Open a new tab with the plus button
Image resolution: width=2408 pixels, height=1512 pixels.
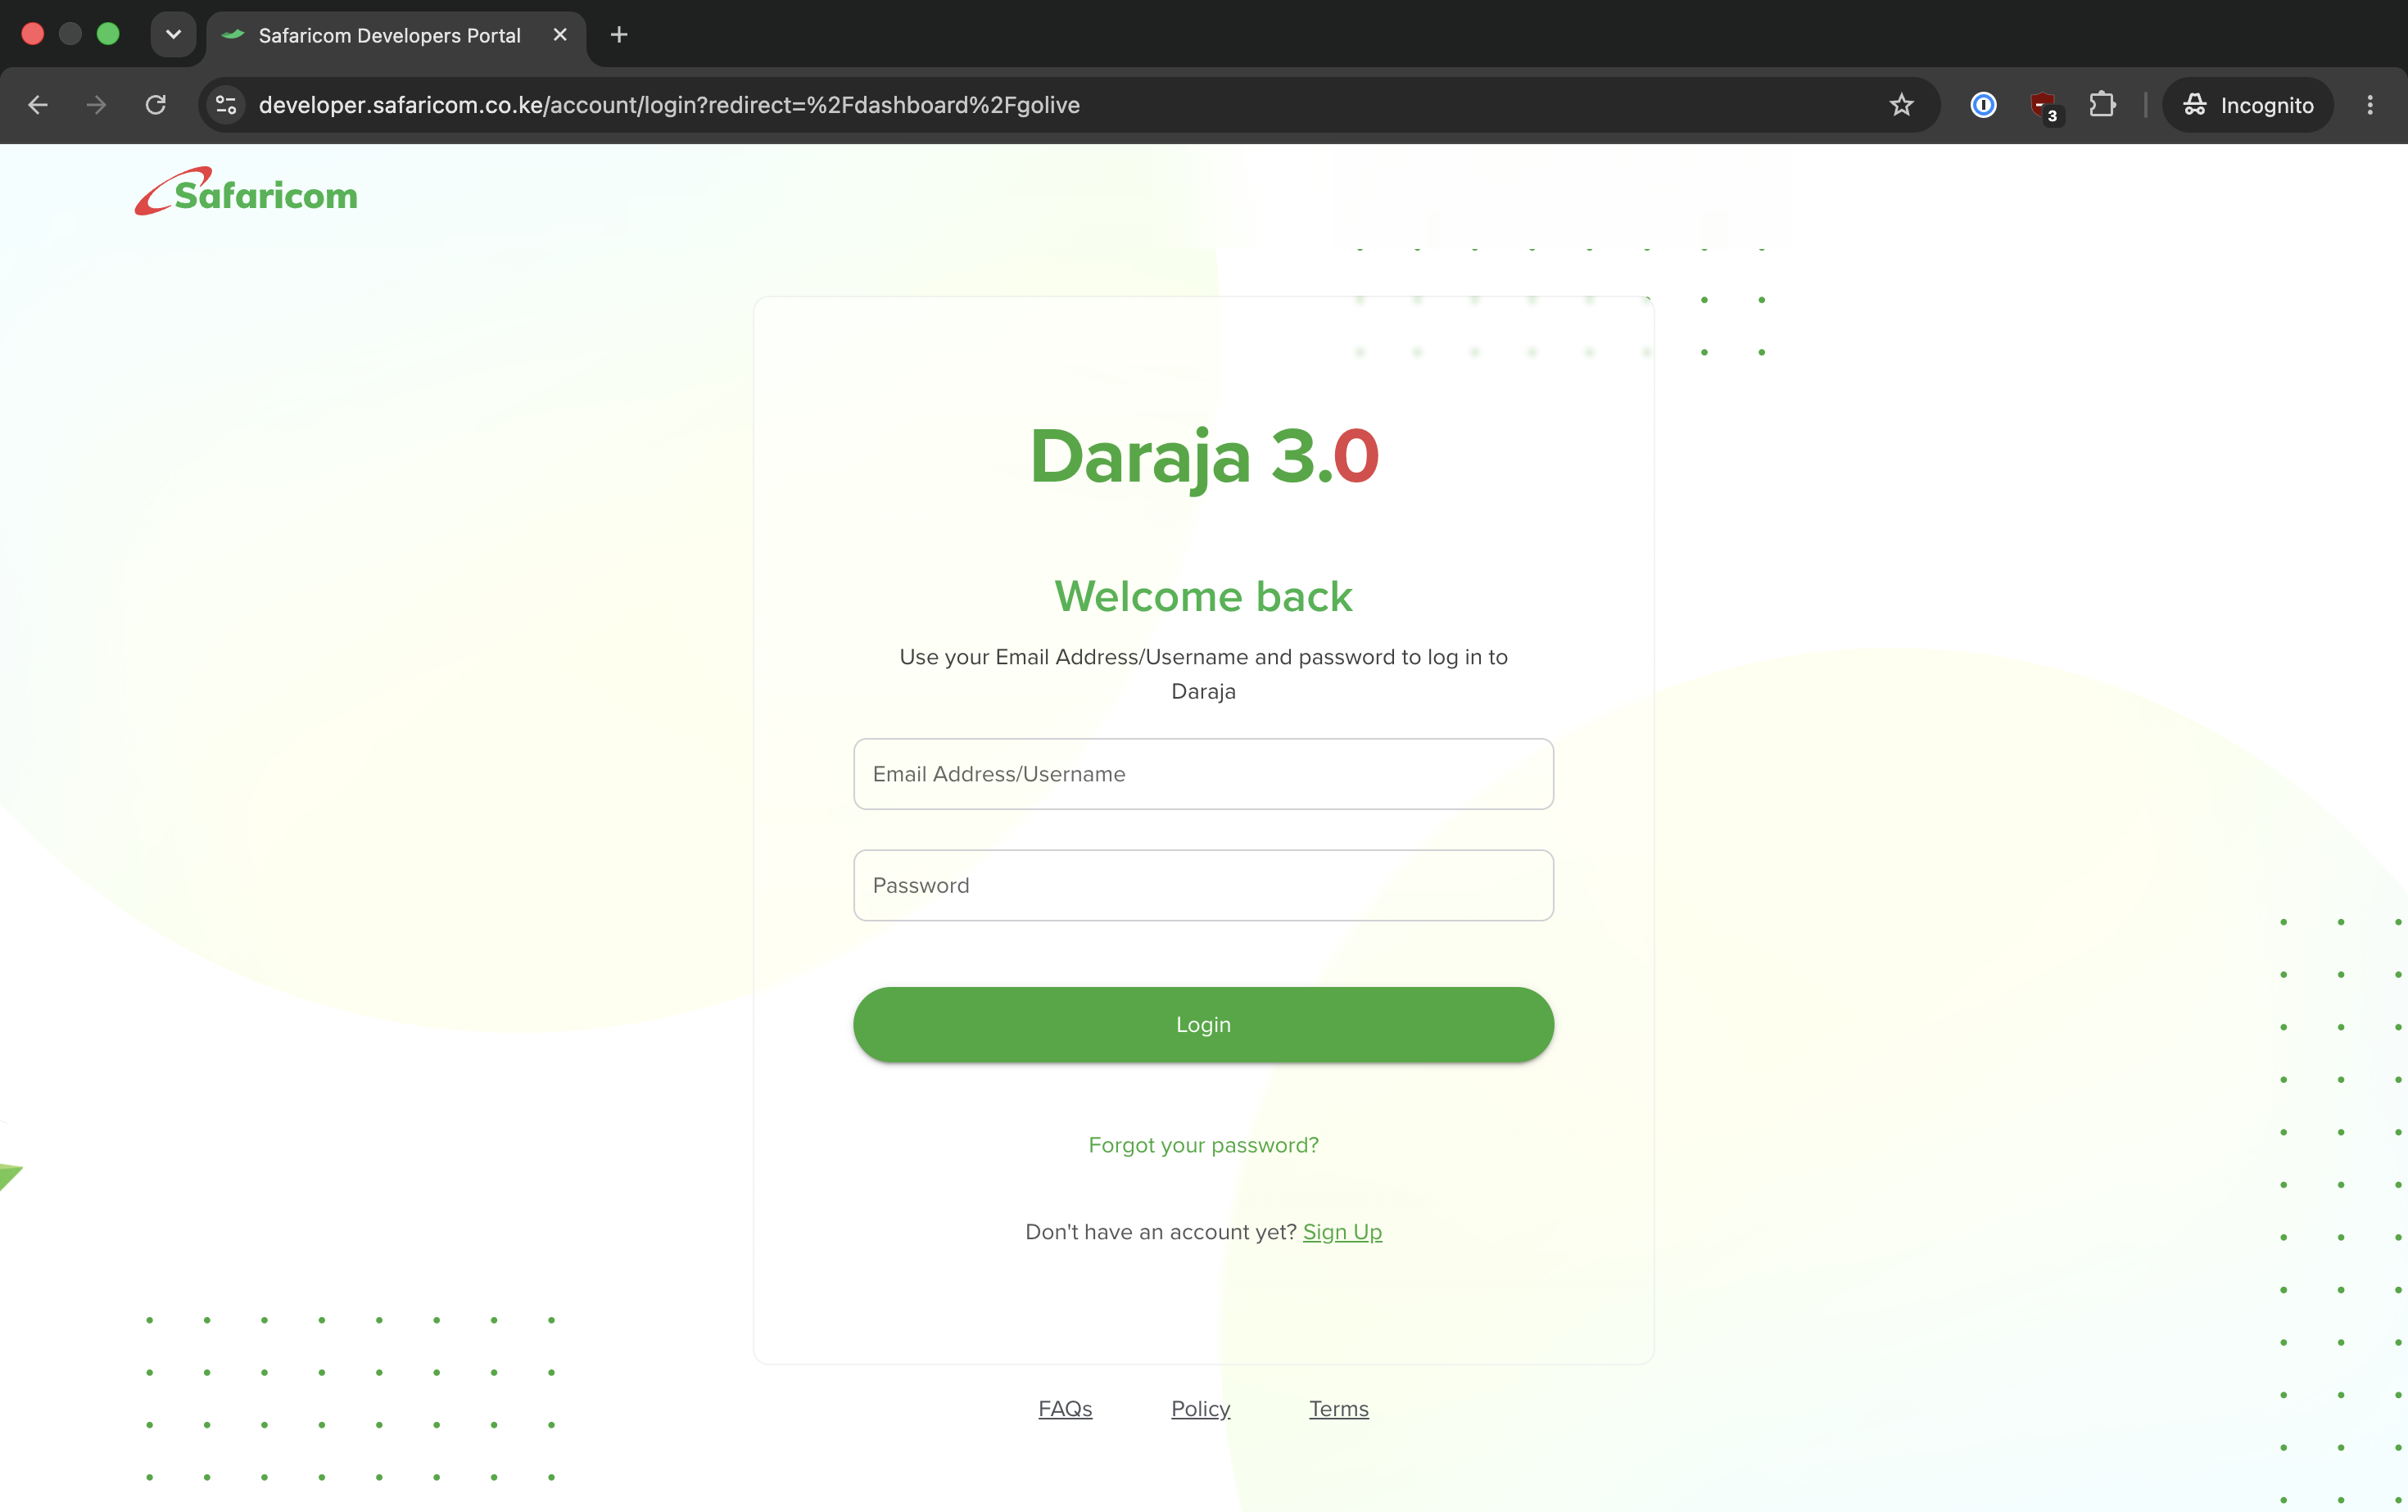(x=619, y=35)
